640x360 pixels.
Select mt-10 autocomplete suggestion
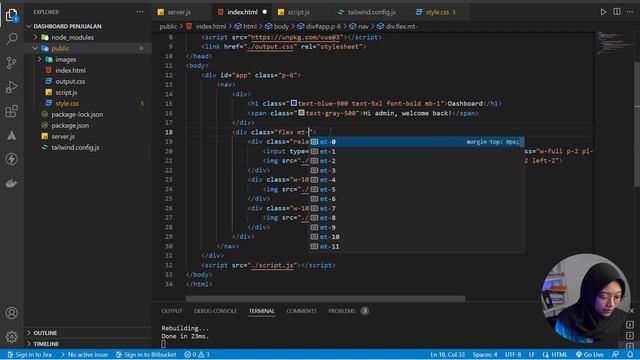(416, 237)
